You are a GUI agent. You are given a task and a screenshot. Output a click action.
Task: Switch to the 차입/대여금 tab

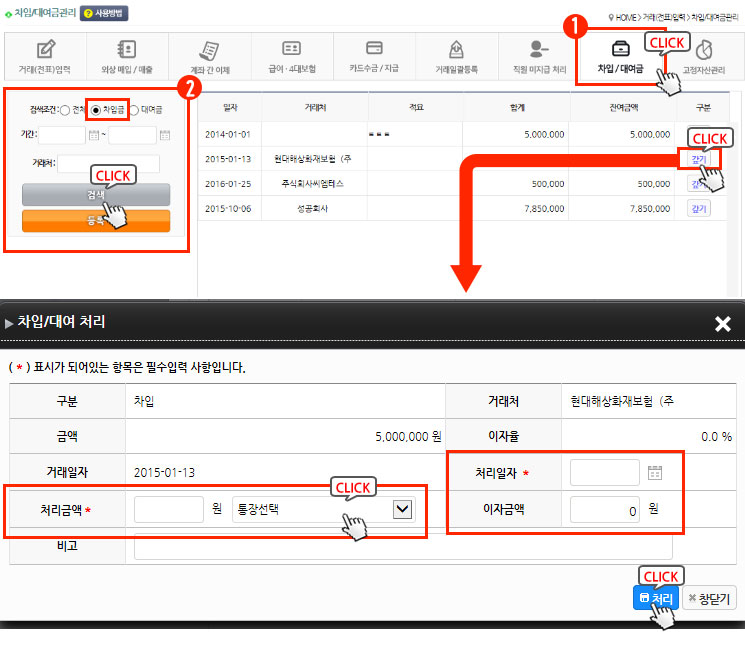(x=620, y=57)
